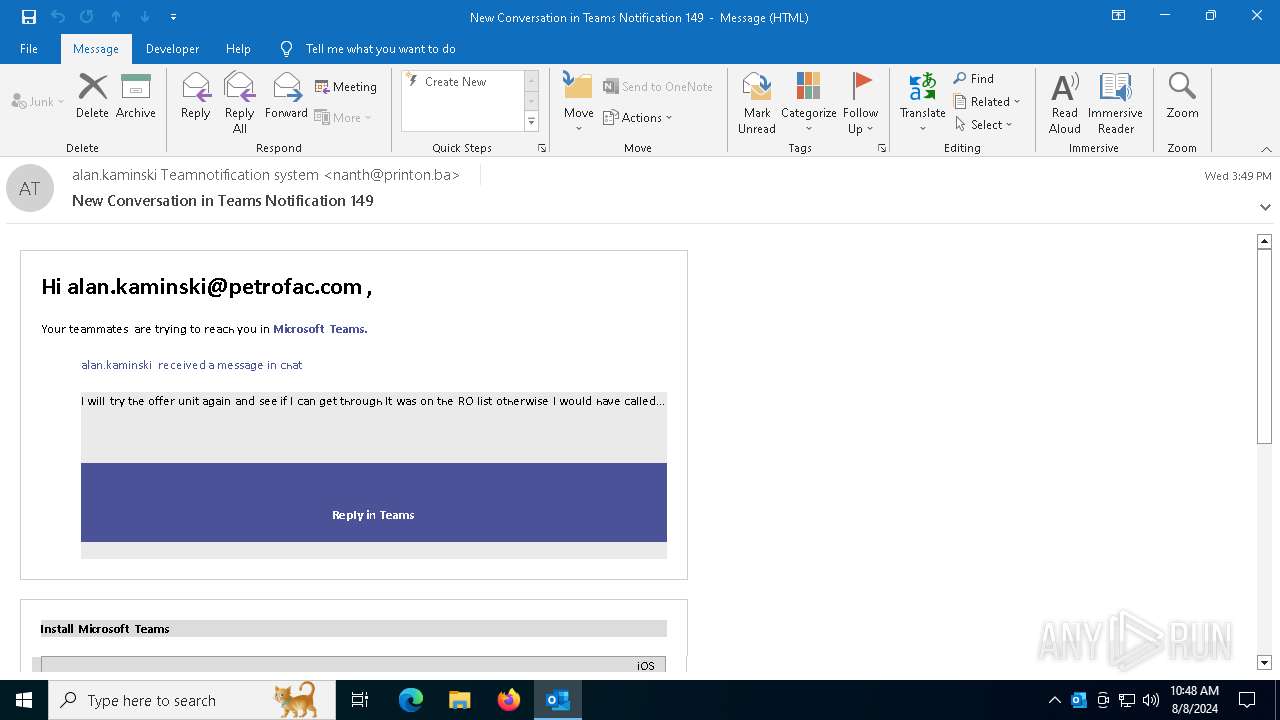1280x720 pixels.
Task: Open More respond options
Action: [343, 117]
